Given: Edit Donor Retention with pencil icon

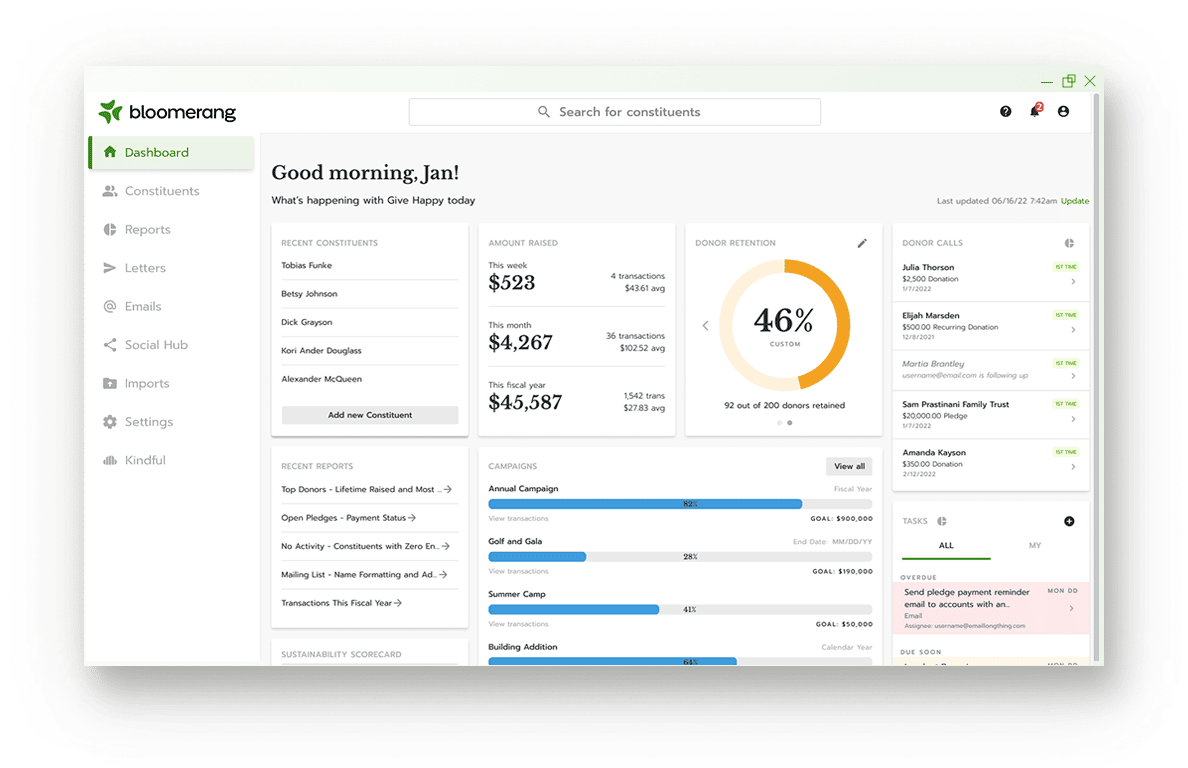Looking at the screenshot, I should pos(862,243).
